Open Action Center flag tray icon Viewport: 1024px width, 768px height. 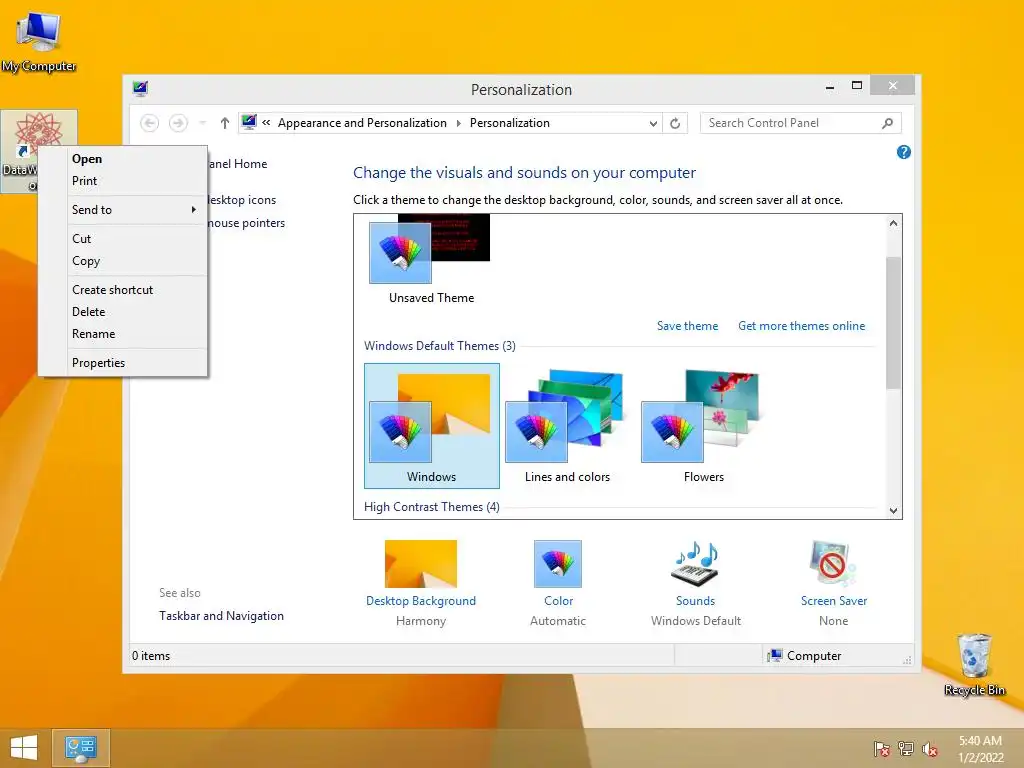tap(881, 748)
